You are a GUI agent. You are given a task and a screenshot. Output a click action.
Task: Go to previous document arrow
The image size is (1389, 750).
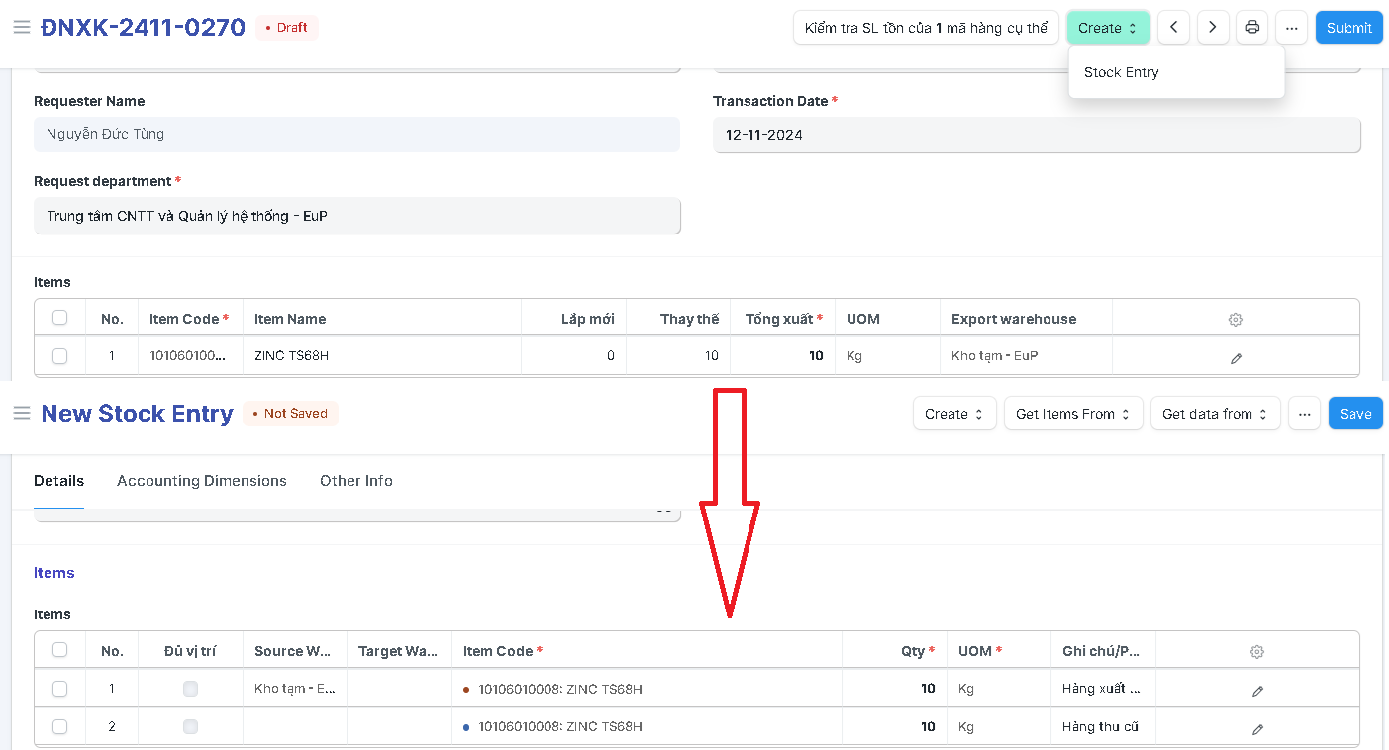(x=1173, y=28)
